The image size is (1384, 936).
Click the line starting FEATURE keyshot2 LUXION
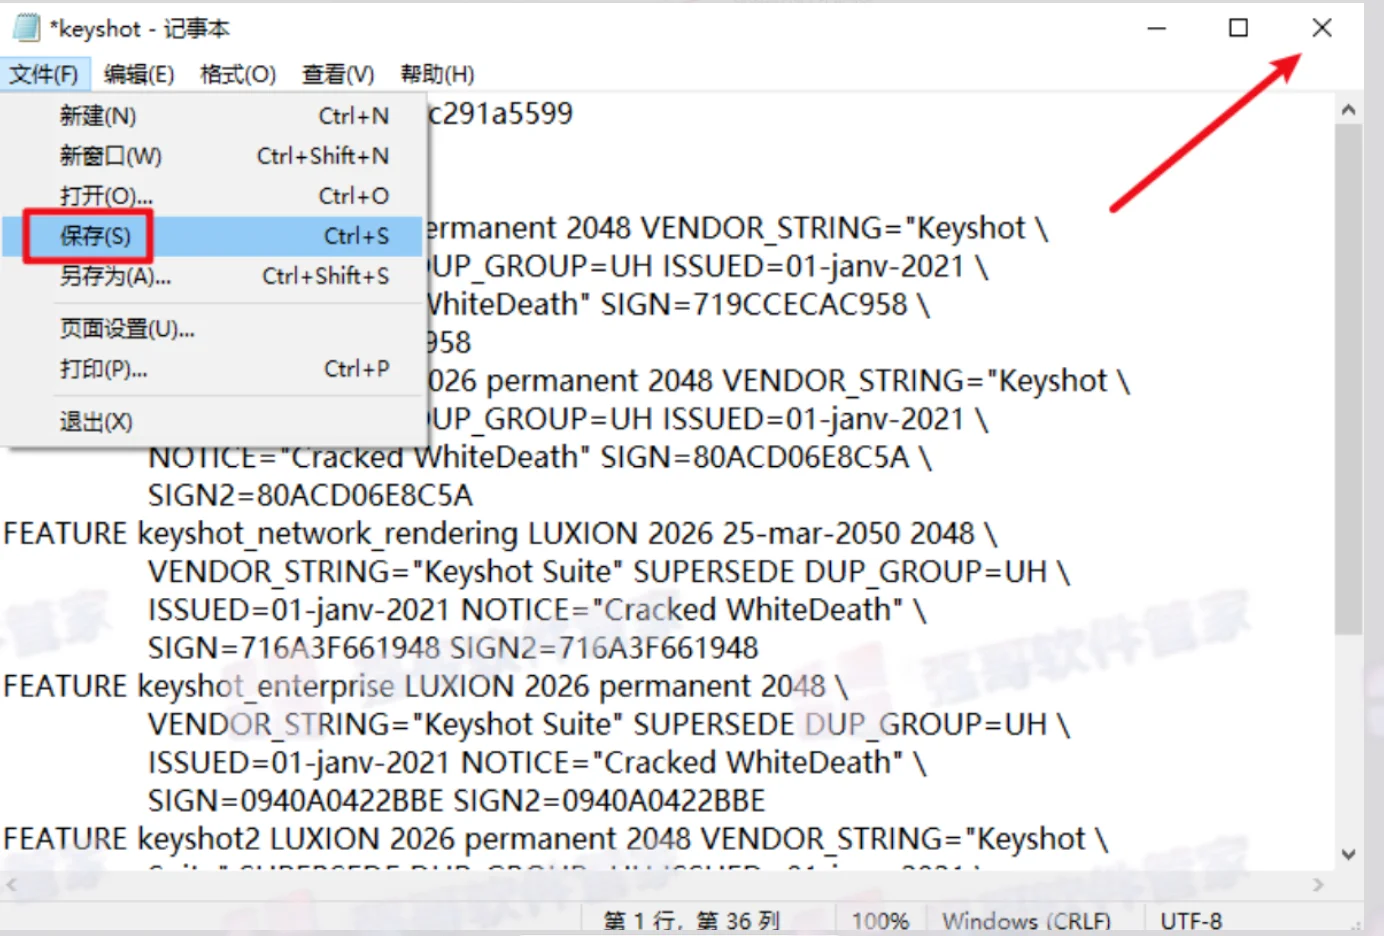(x=555, y=839)
